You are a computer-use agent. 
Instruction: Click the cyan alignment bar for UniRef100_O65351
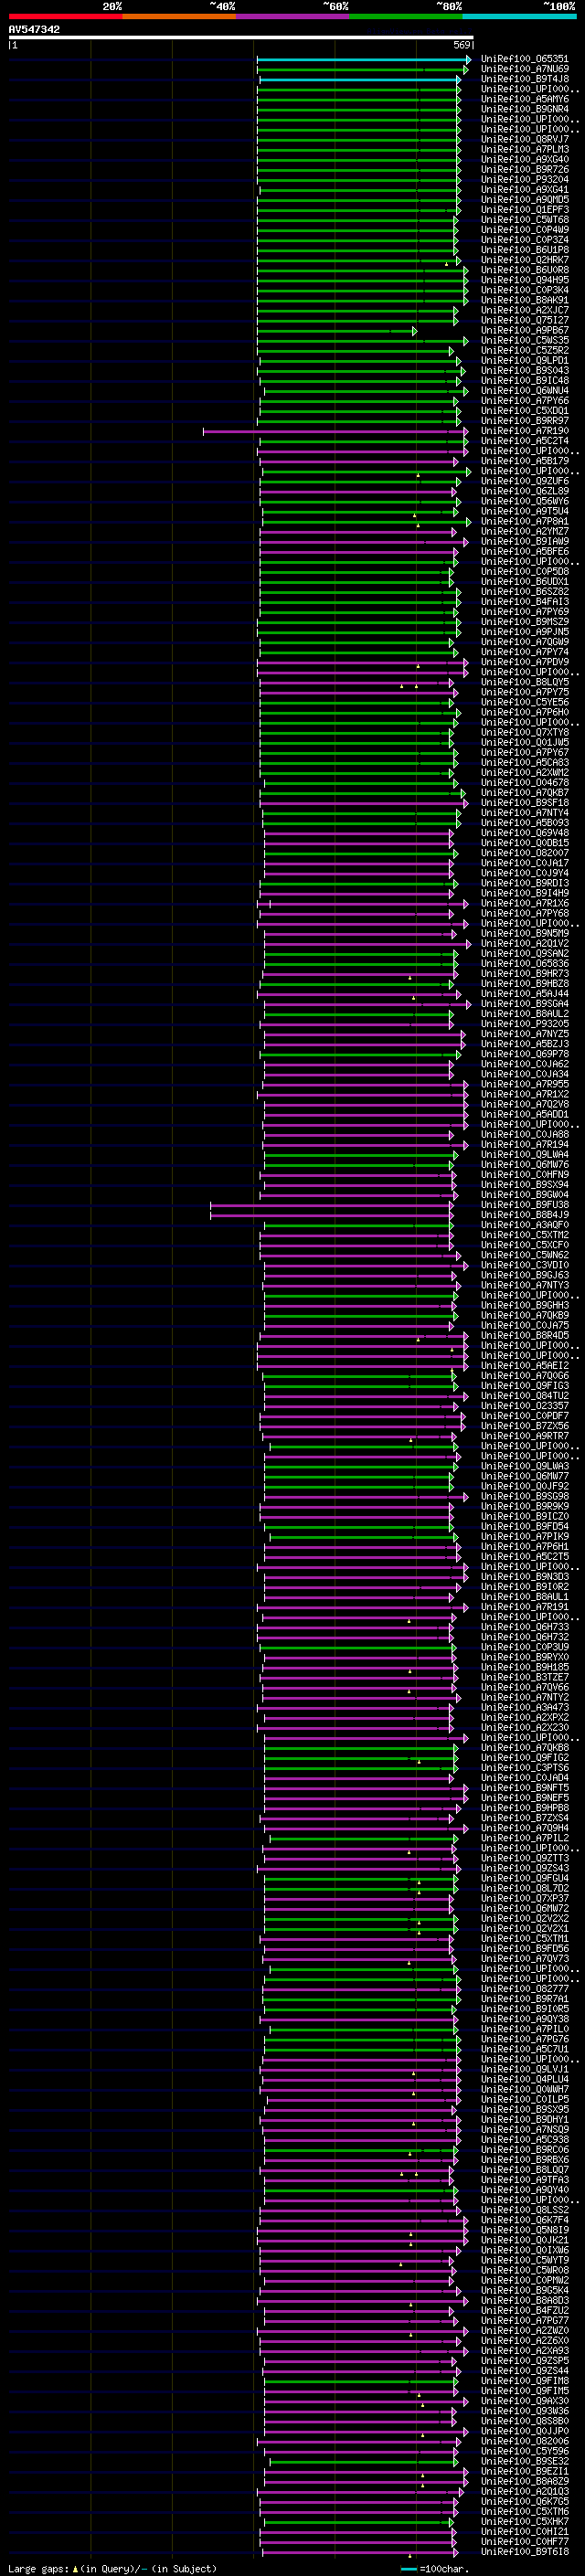pyautogui.click(x=364, y=59)
